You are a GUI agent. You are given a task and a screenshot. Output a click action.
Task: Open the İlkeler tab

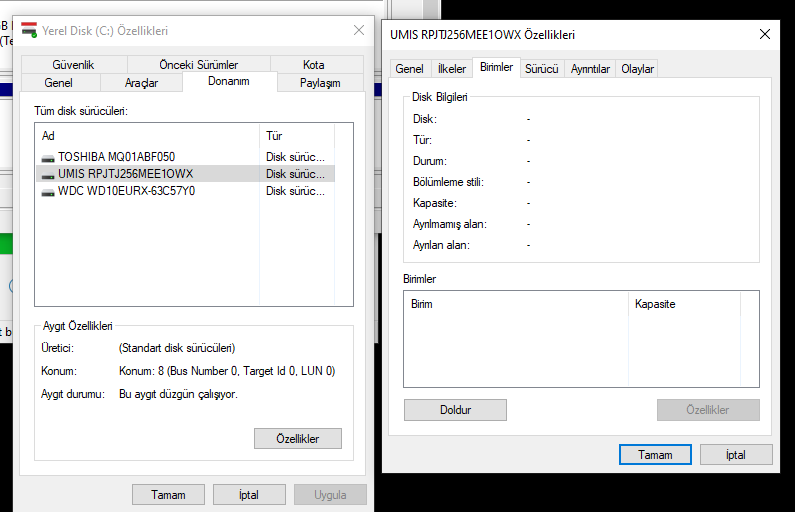tap(452, 69)
